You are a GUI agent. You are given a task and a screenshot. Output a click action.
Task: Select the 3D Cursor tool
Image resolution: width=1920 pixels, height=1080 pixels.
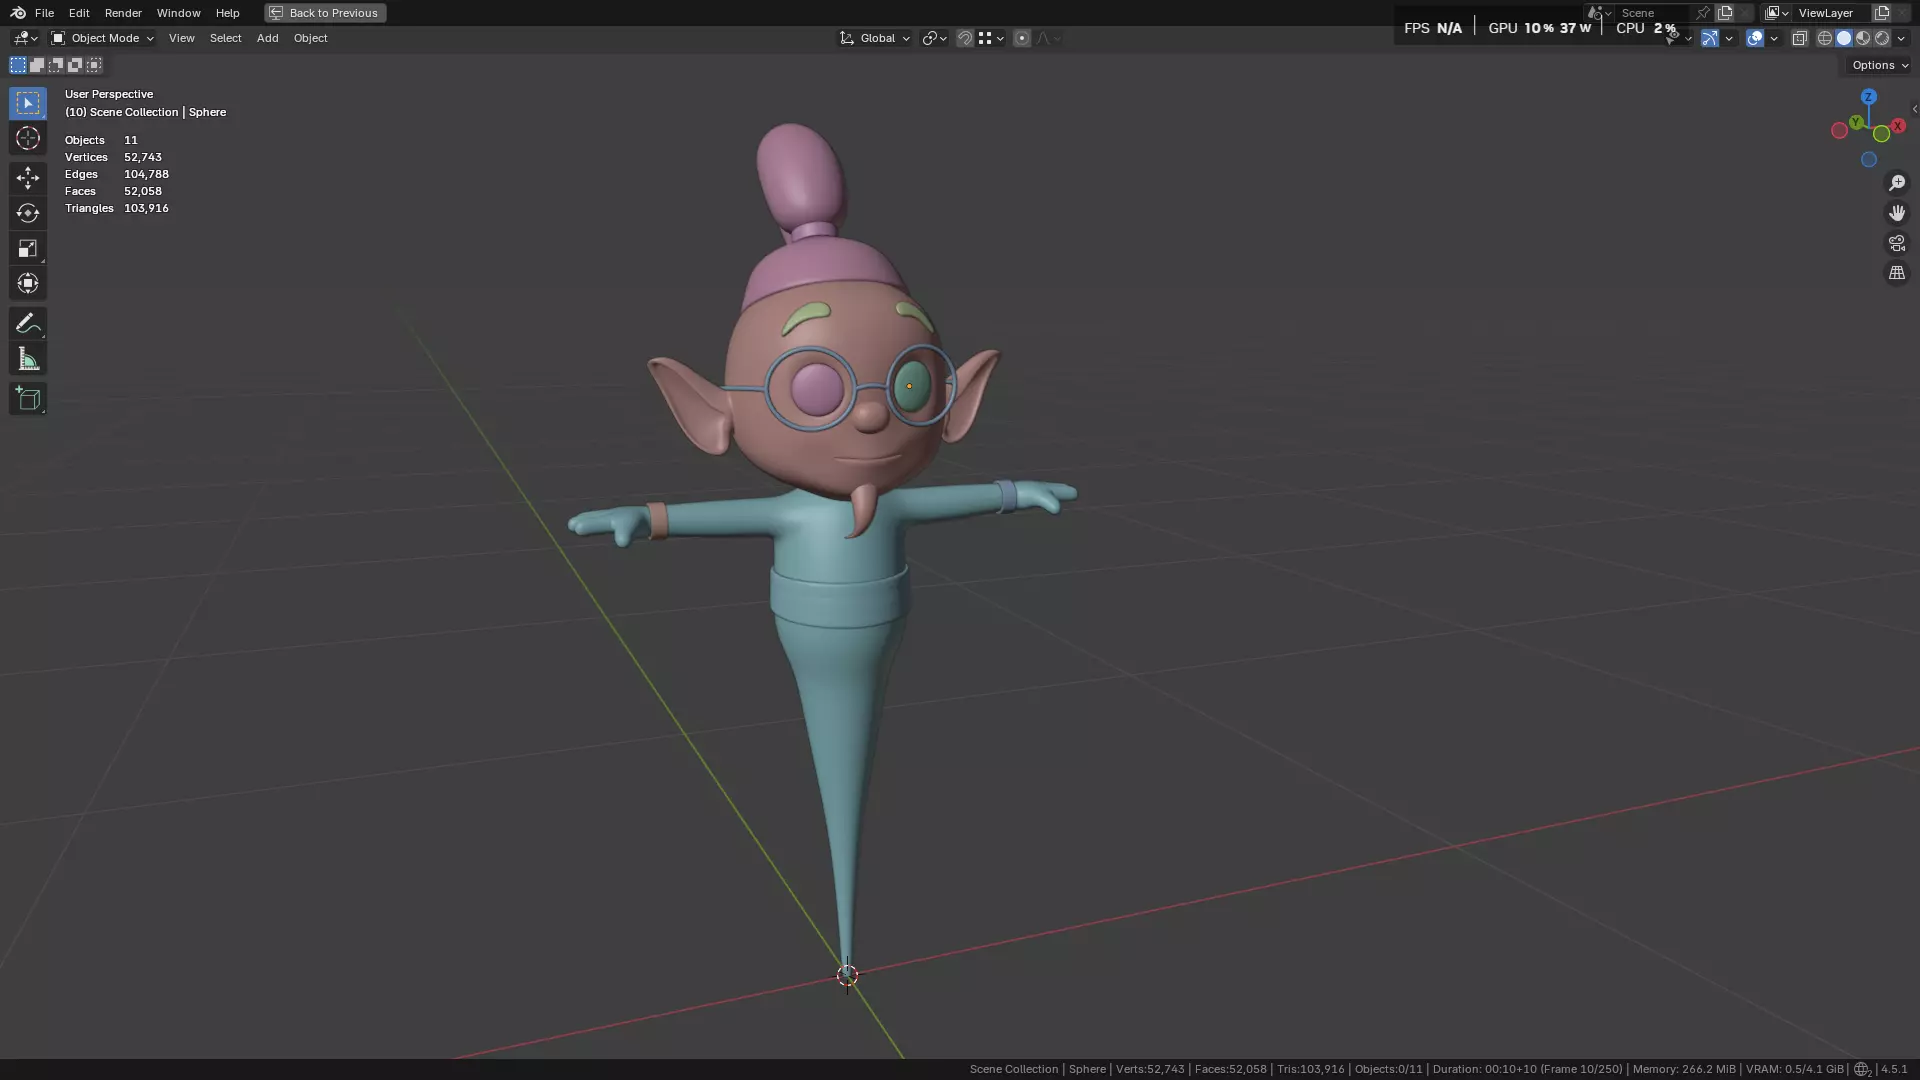click(x=28, y=138)
